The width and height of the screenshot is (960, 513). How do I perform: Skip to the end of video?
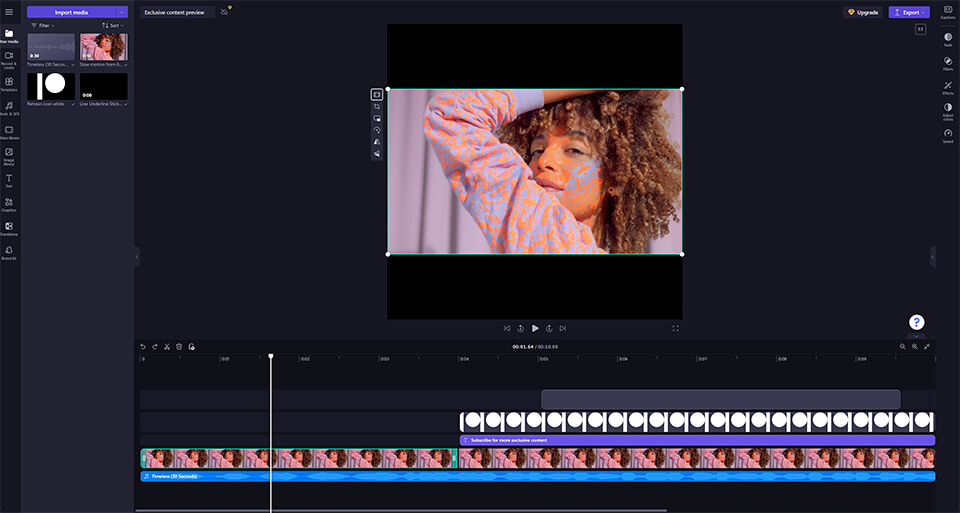[x=563, y=328]
